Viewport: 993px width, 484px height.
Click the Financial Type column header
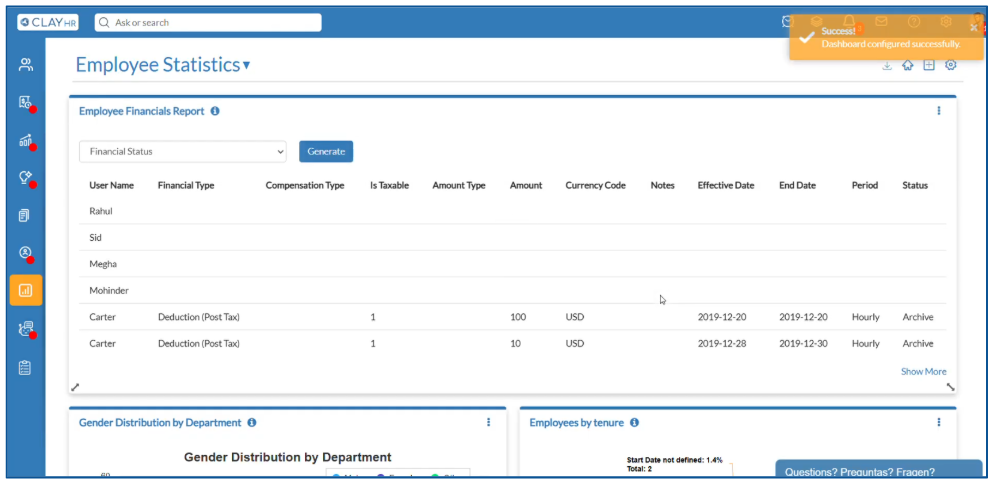pyautogui.click(x=186, y=186)
